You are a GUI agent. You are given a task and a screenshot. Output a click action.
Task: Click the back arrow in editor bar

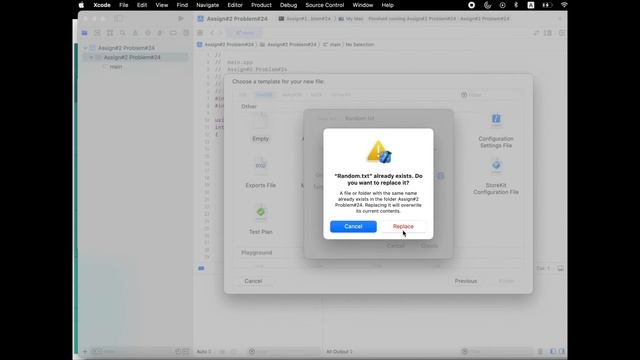[x=212, y=33]
